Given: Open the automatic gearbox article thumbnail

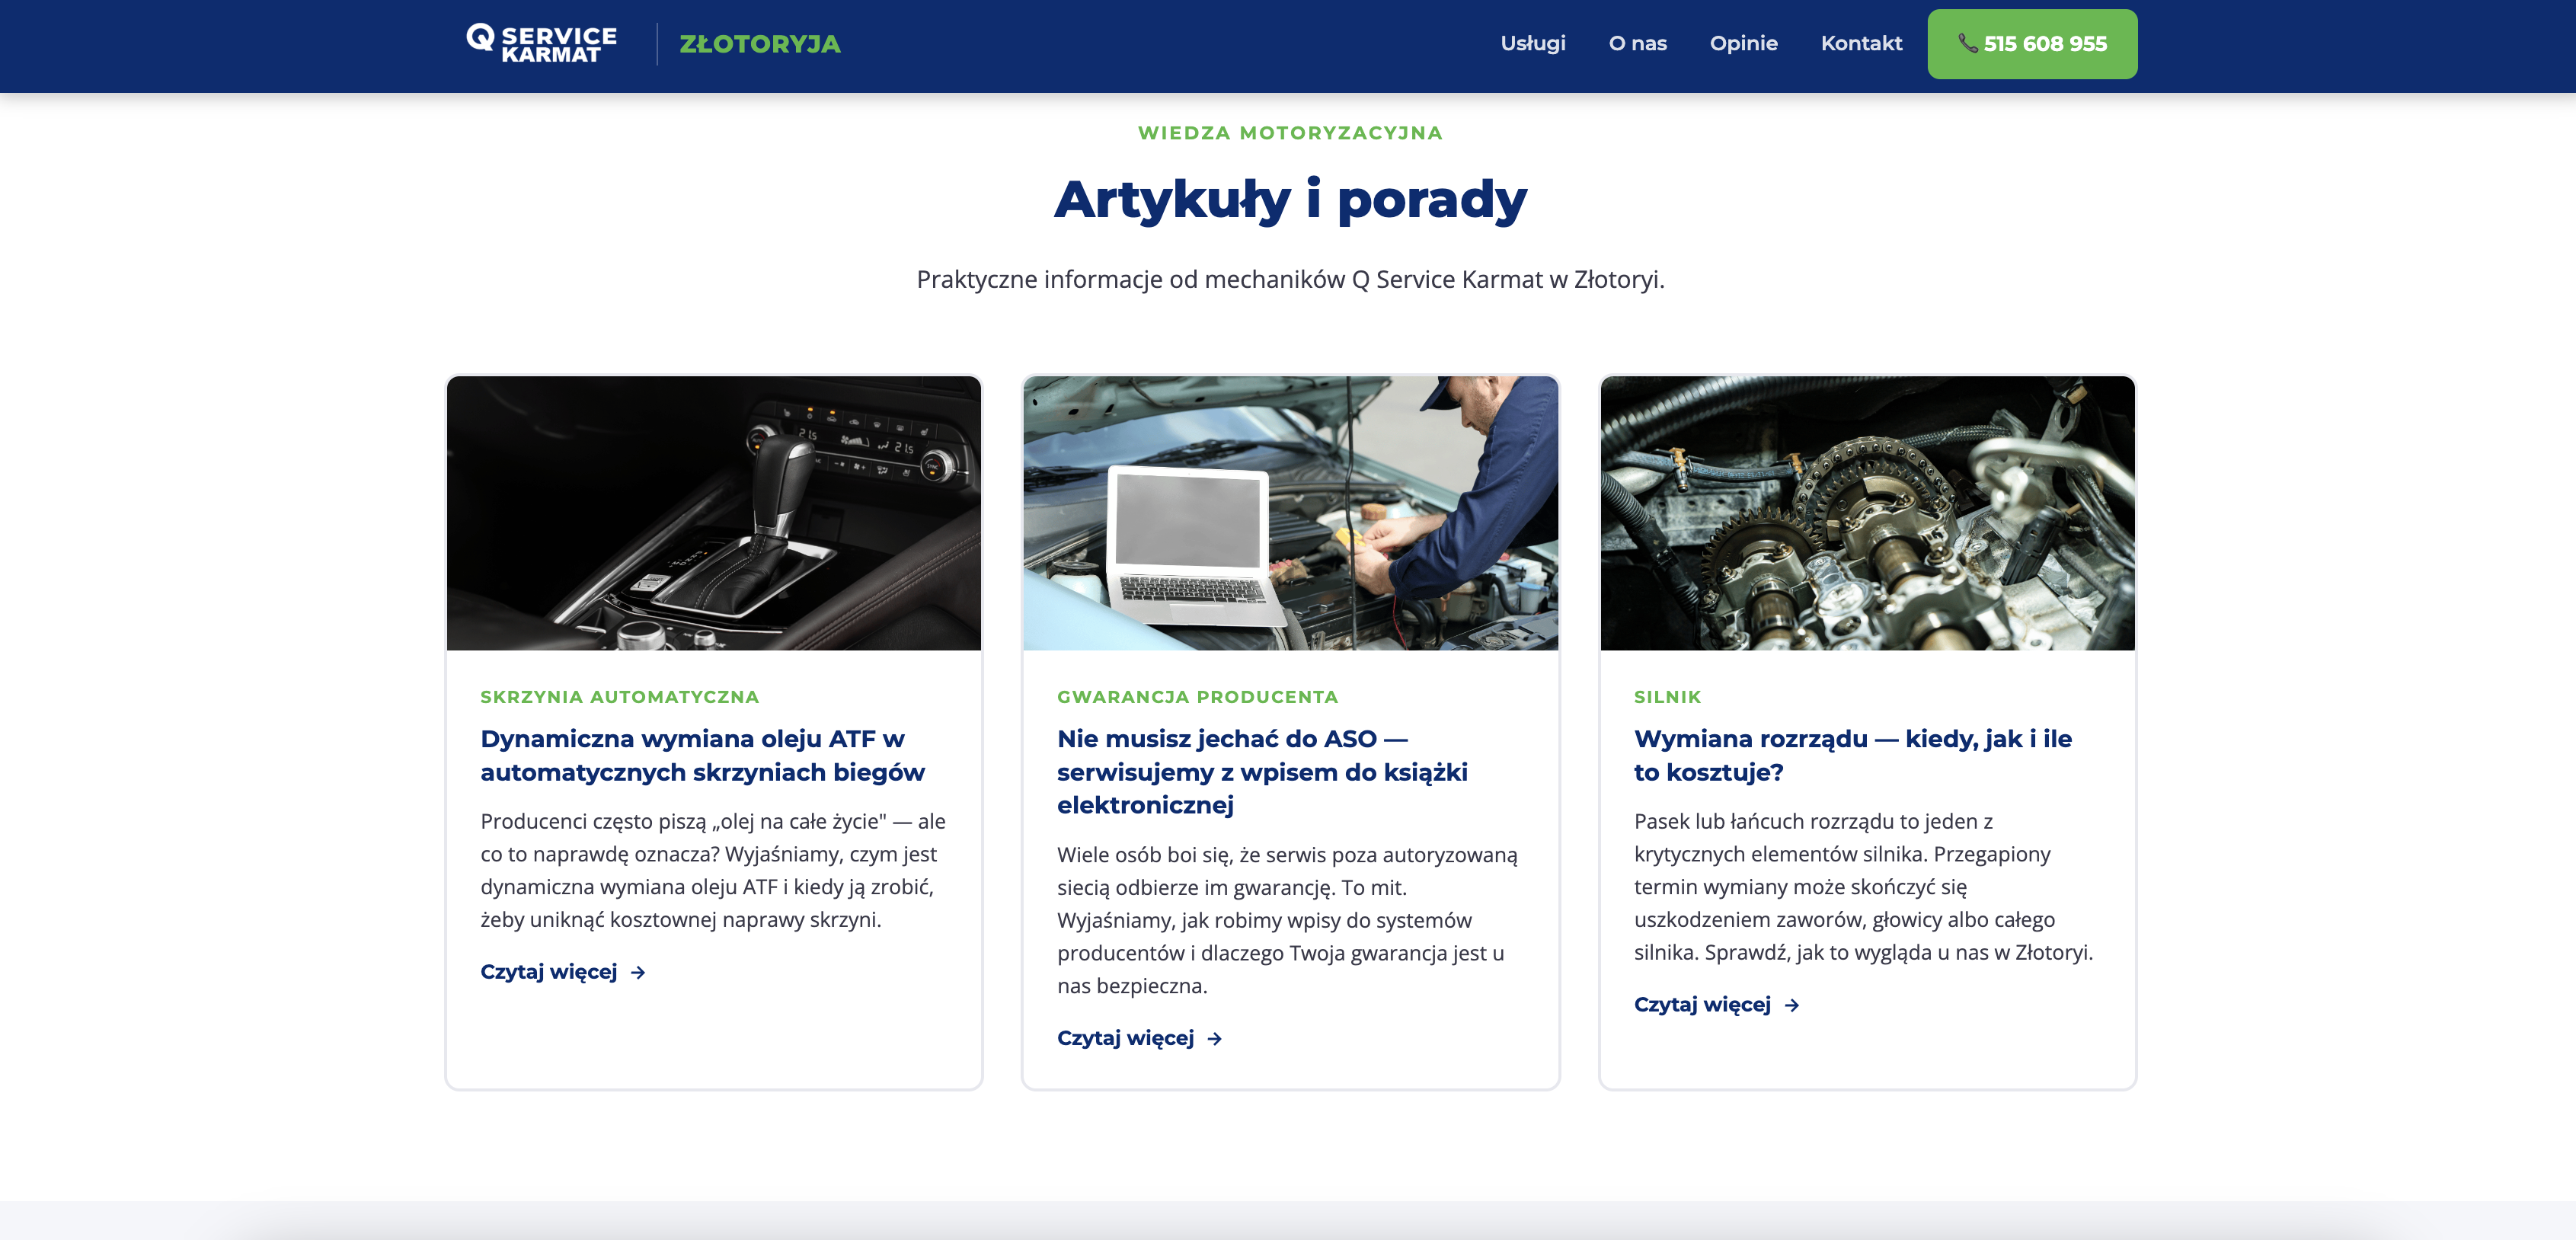Looking at the screenshot, I should coord(714,513).
